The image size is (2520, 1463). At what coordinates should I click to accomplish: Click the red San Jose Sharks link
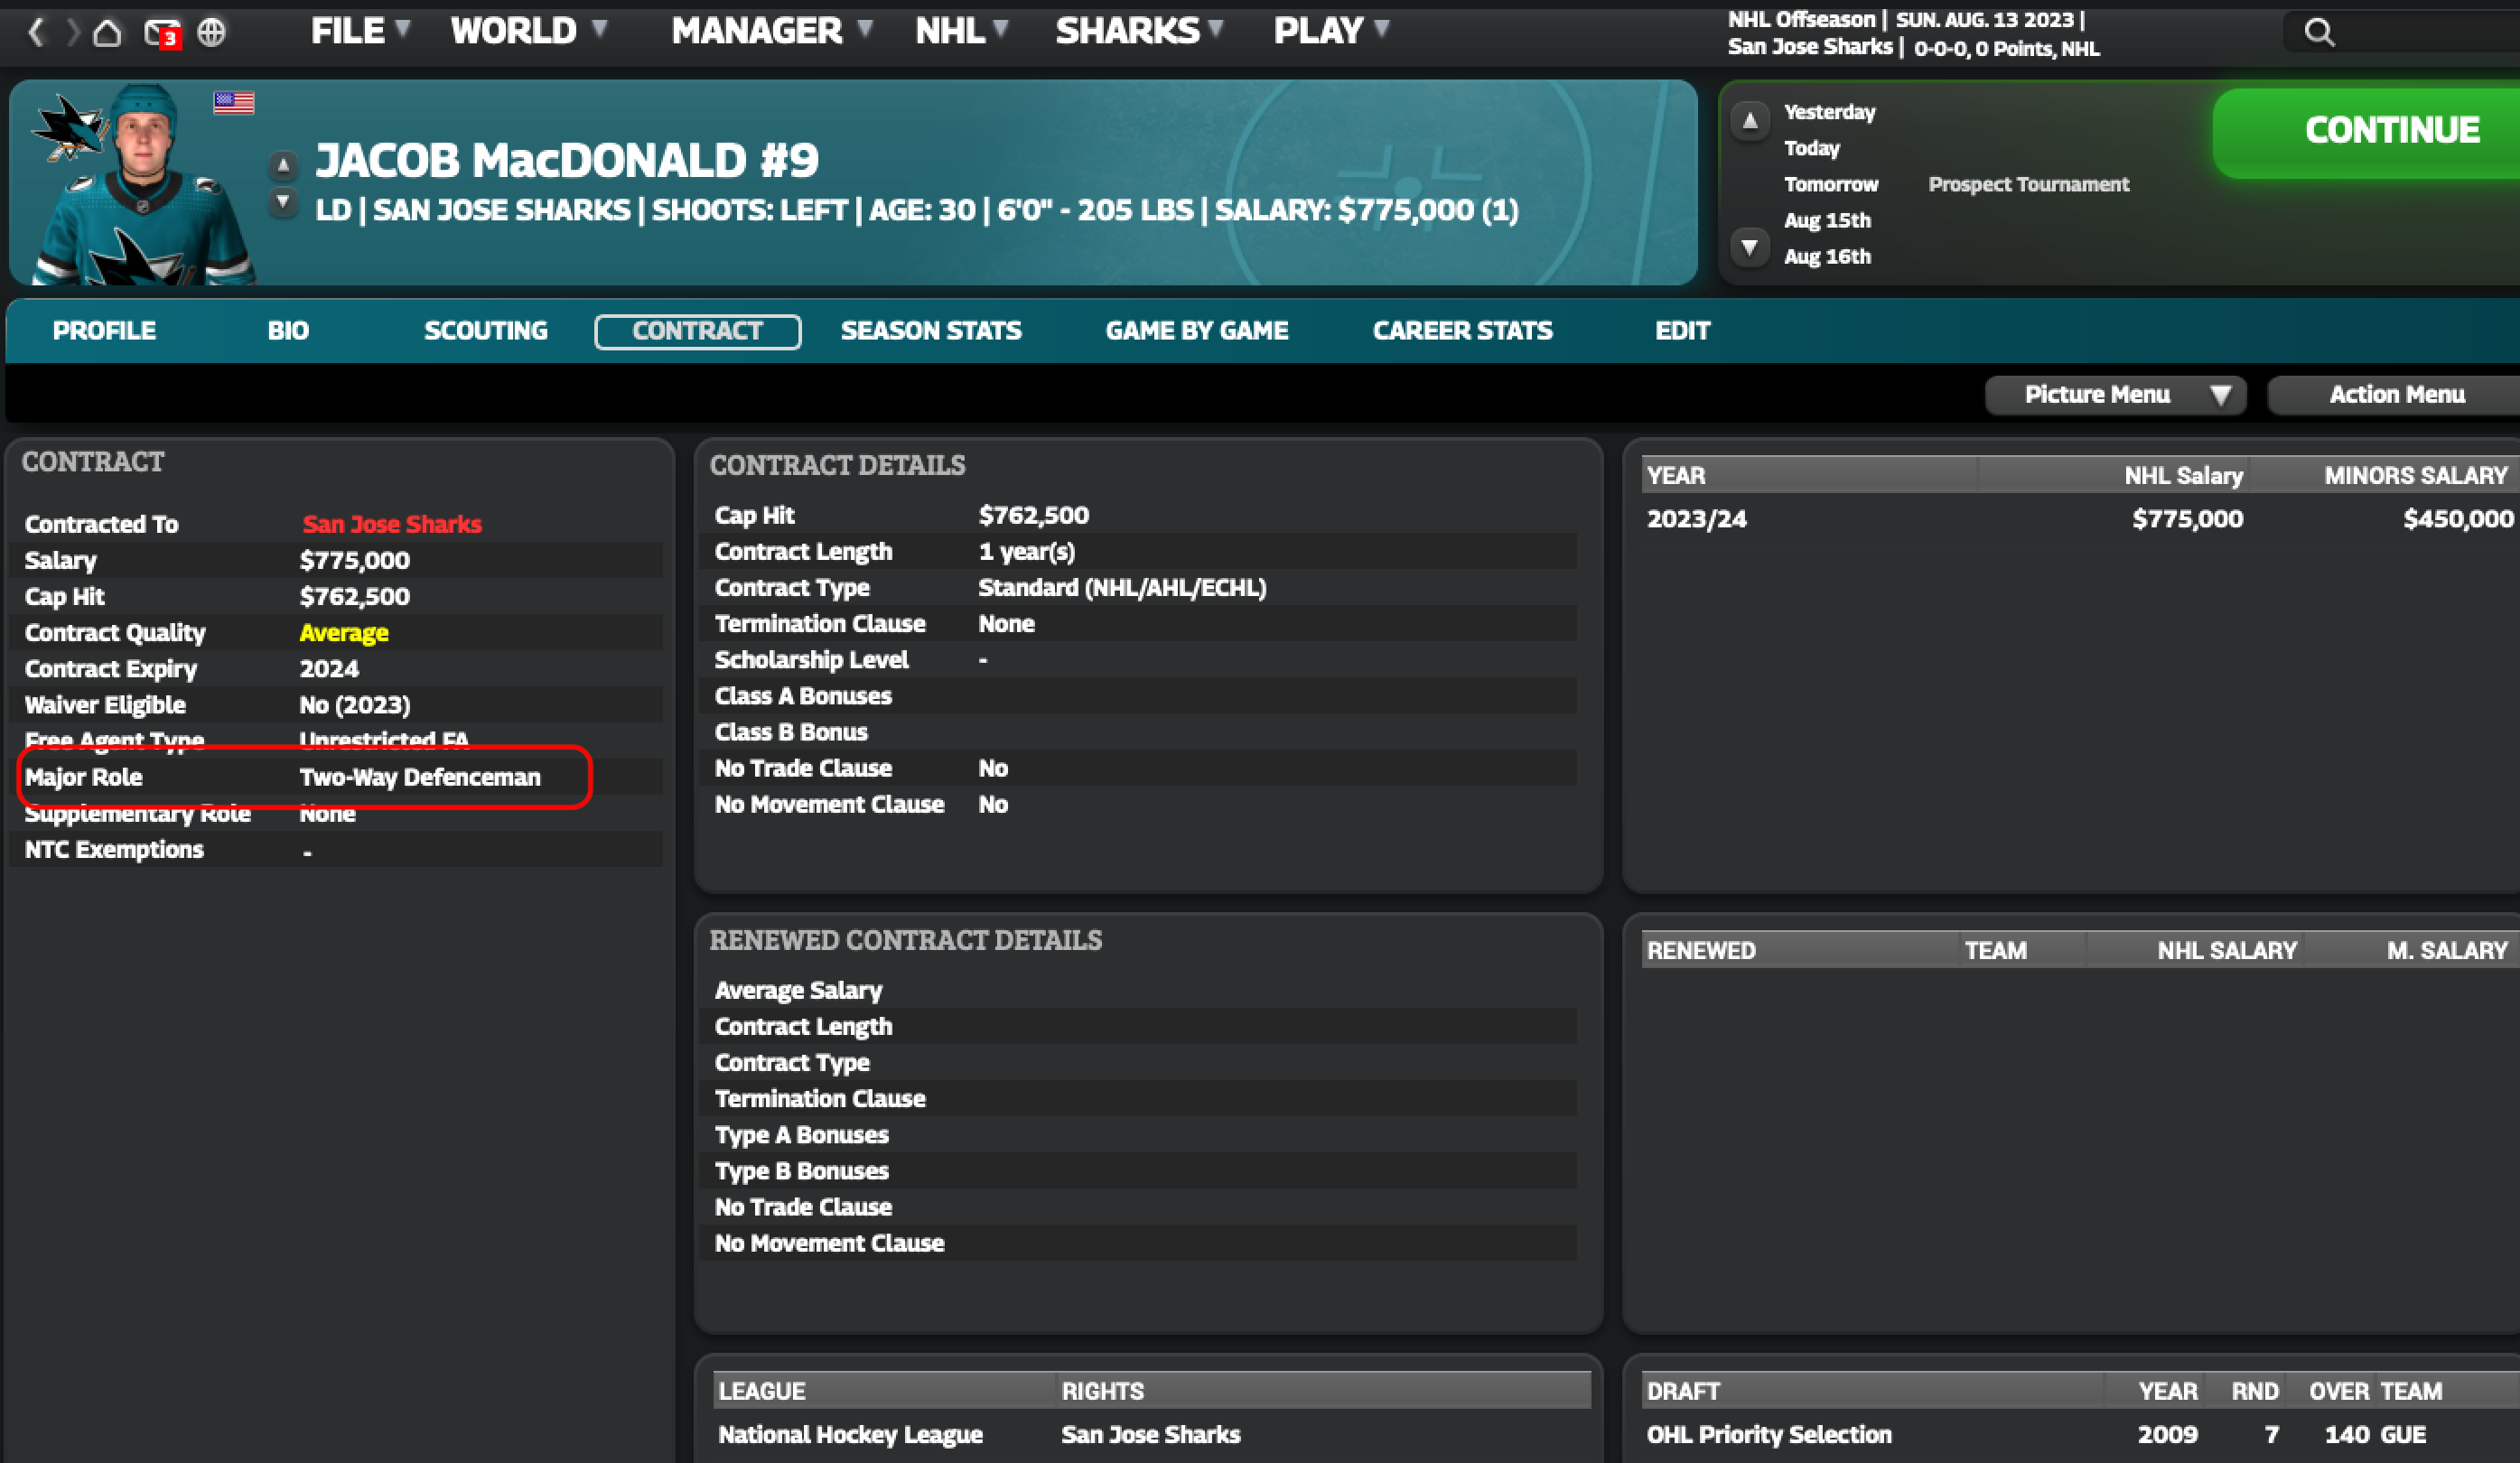(391, 524)
